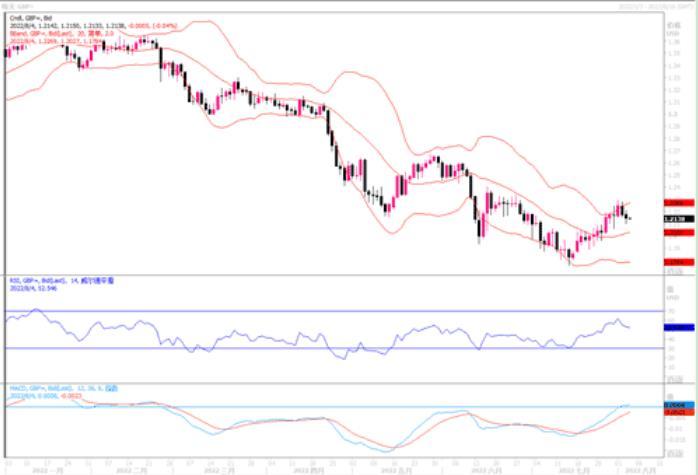
Task: Click the lowest candlestick near the July bottom
Action: coord(569,256)
